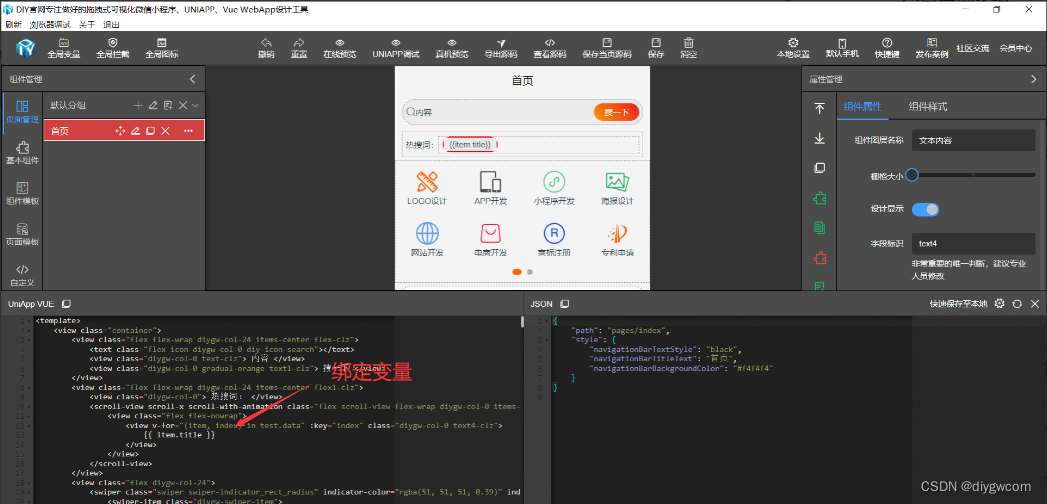Switch to 组件样式 tab
Image resolution: width=1047 pixels, height=504 pixels.
927,106
